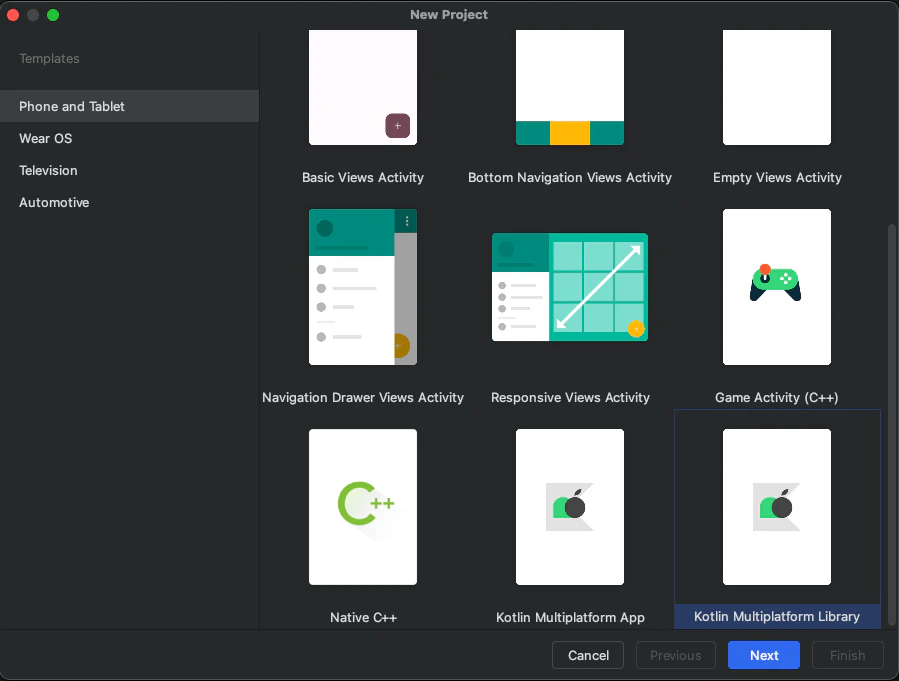
Task: Switch to Television templates
Action: (130, 170)
